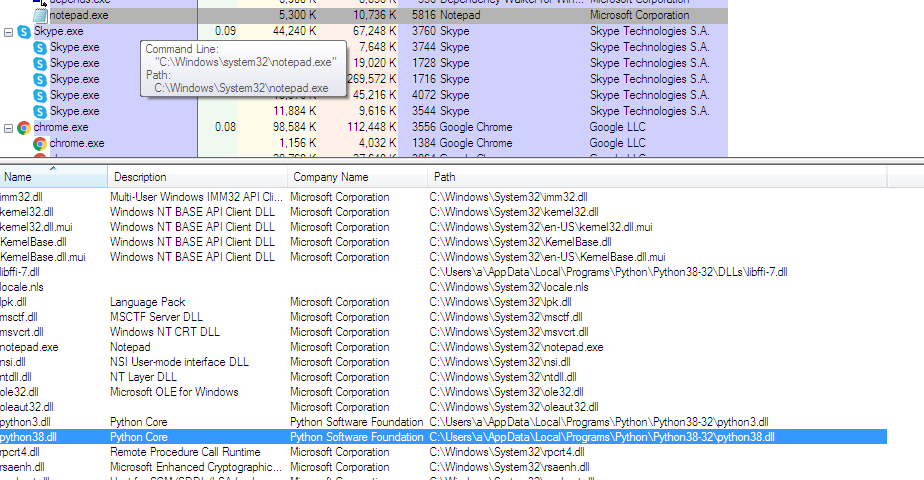The width and height of the screenshot is (924, 480).
Task: Click the 98,584 K private bytes cell
Action: tap(295, 127)
